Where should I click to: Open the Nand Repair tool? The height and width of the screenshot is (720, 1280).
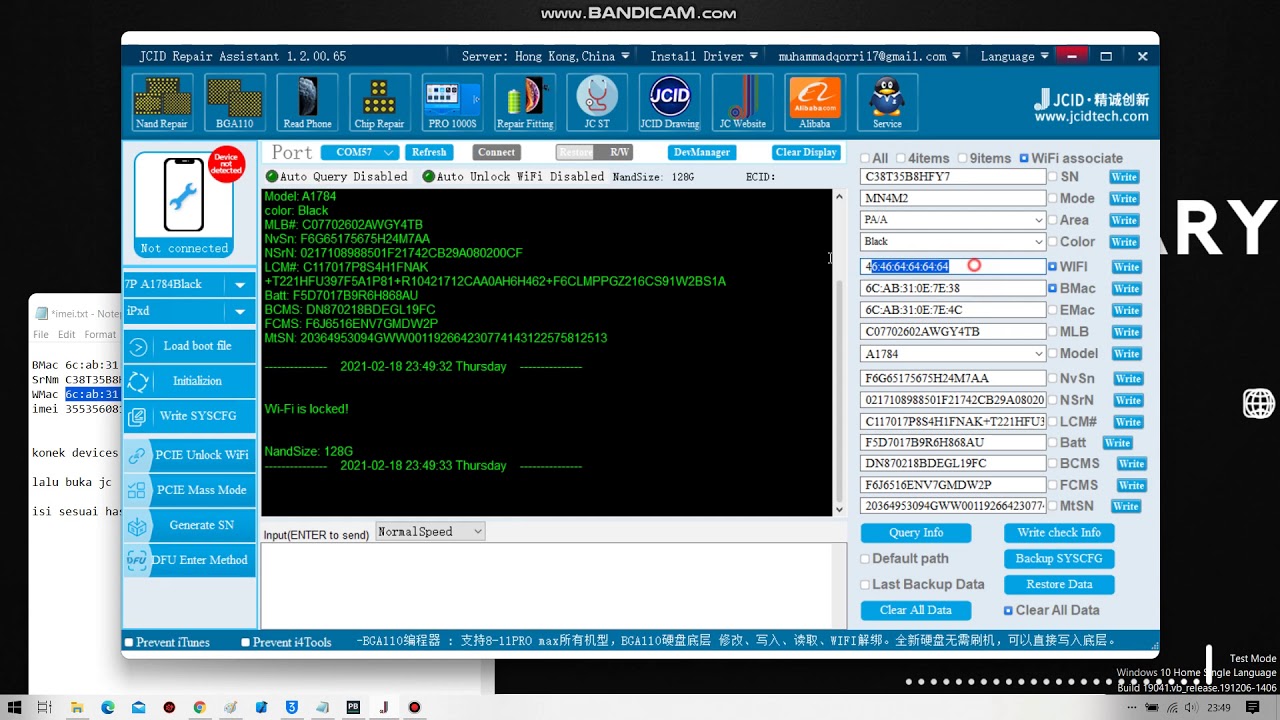[x=162, y=102]
